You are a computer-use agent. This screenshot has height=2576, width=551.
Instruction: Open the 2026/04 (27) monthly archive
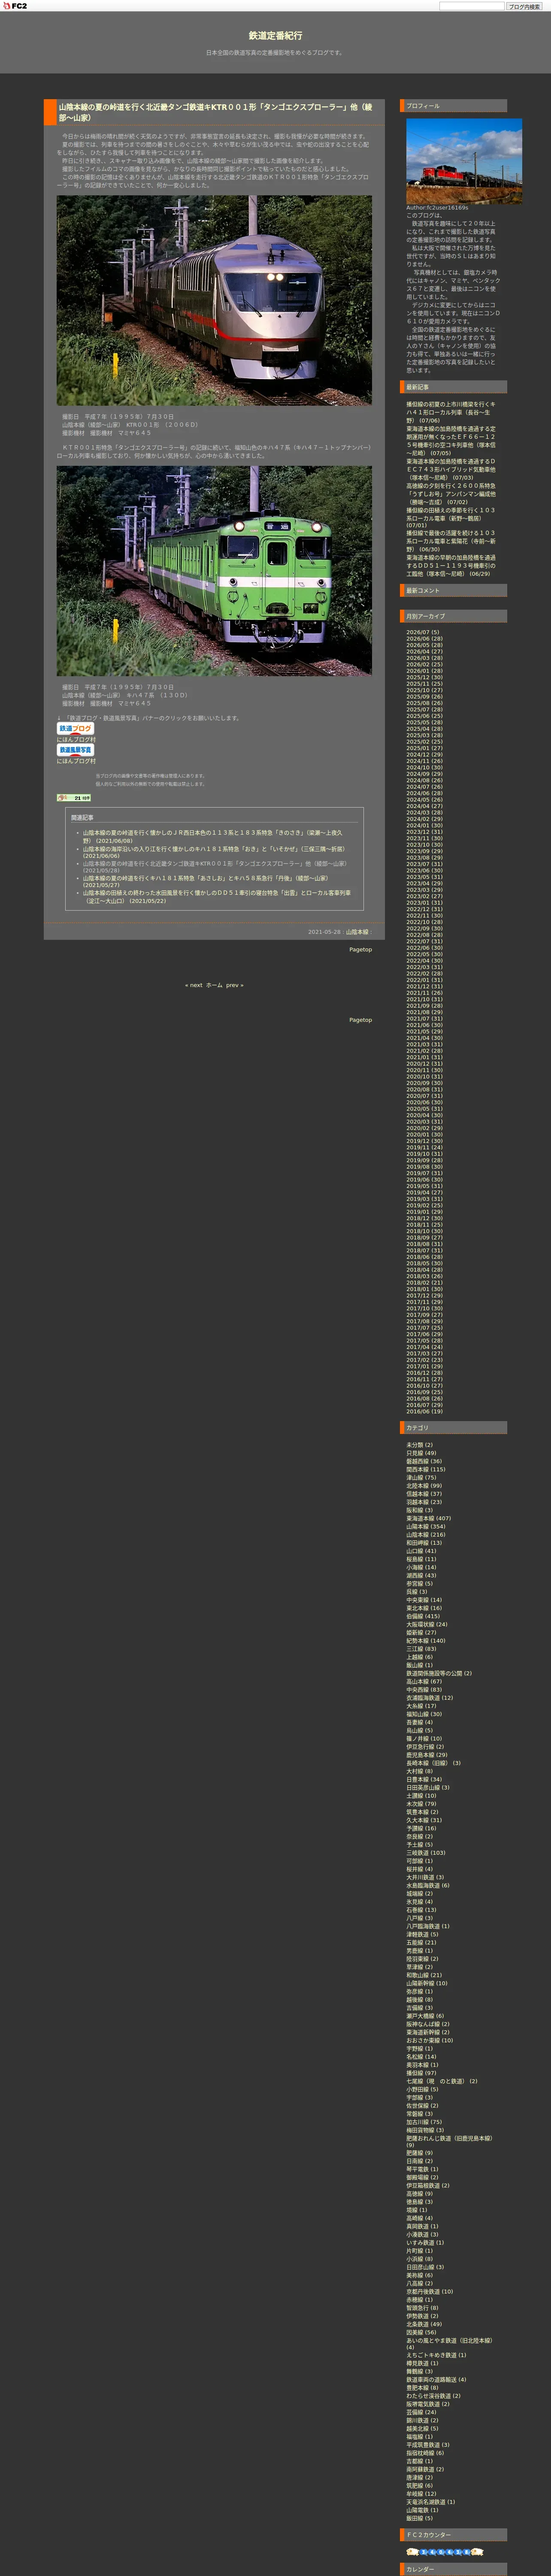coord(424,652)
